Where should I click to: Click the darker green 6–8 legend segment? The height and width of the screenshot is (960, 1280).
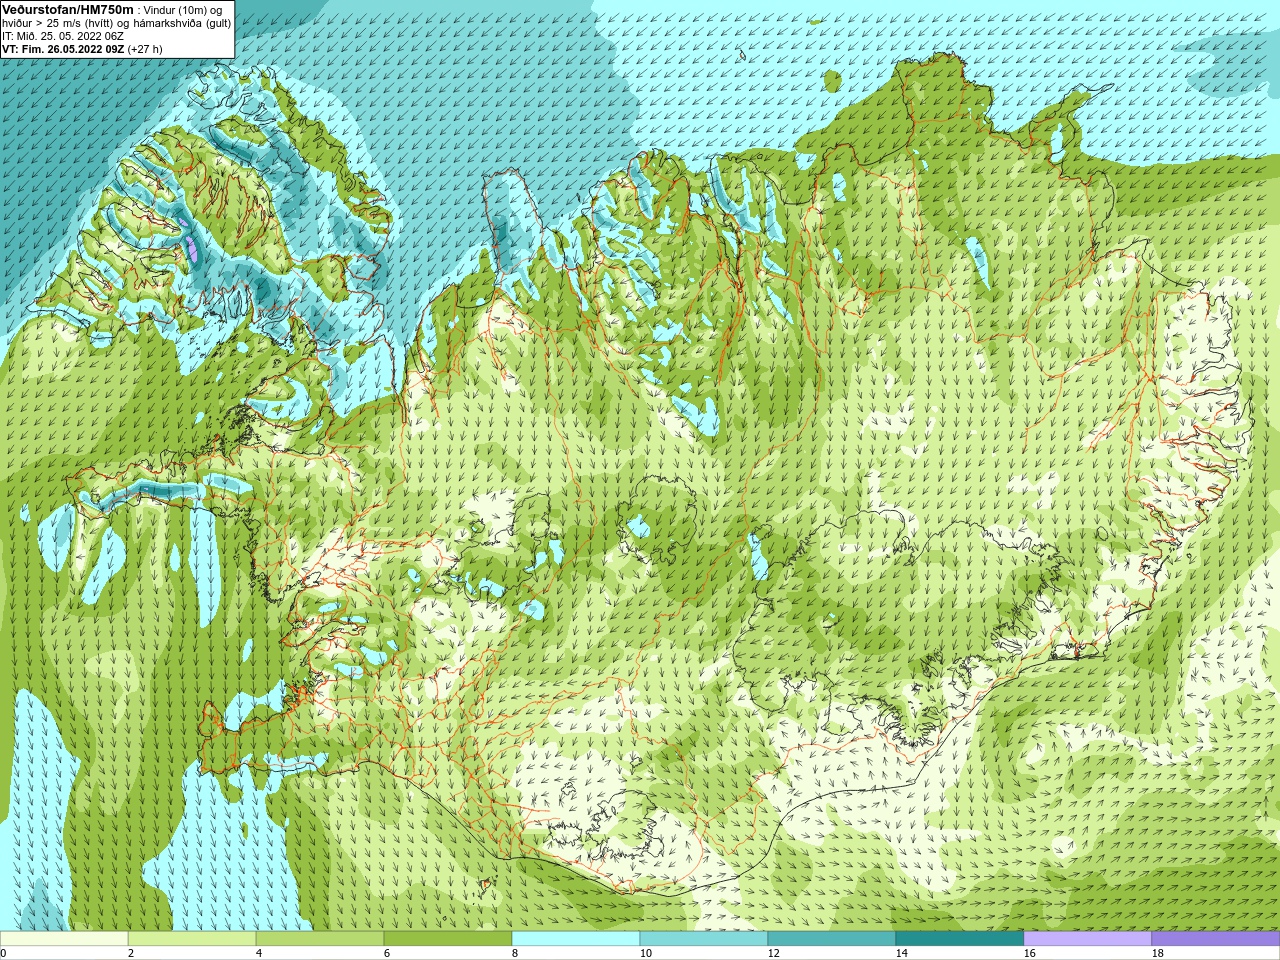coord(448,939)
